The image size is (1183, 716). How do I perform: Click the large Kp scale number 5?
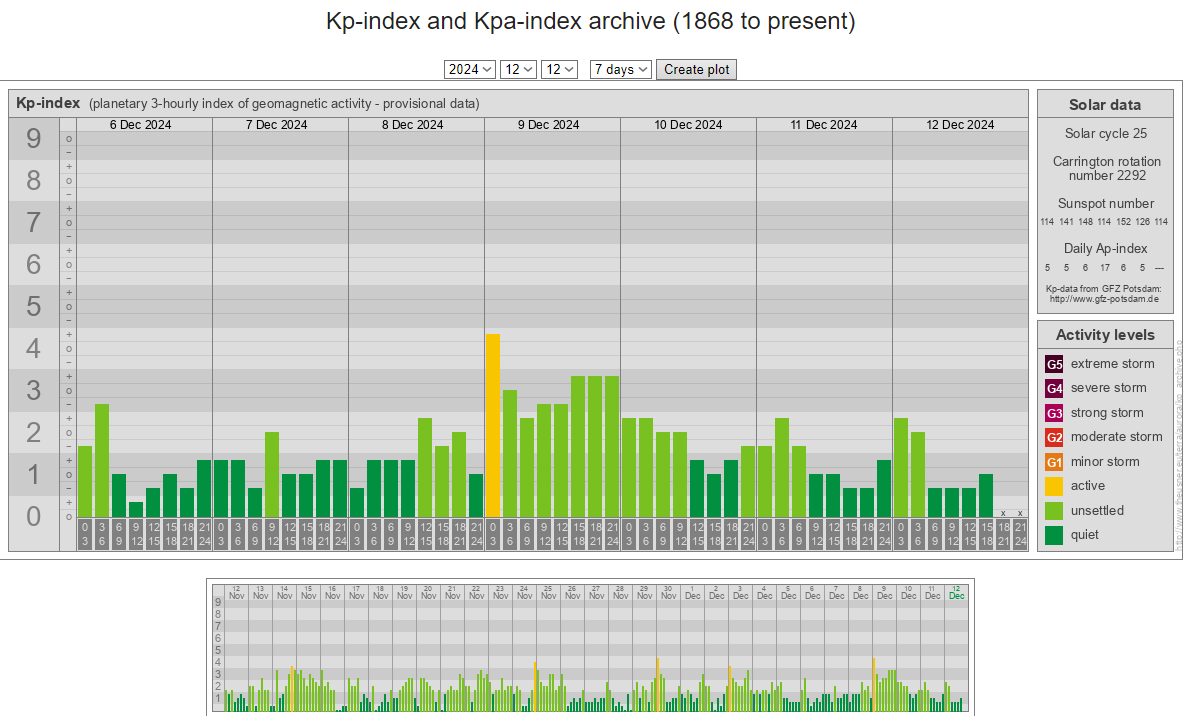pyautogui.click(x=33, y=306)
